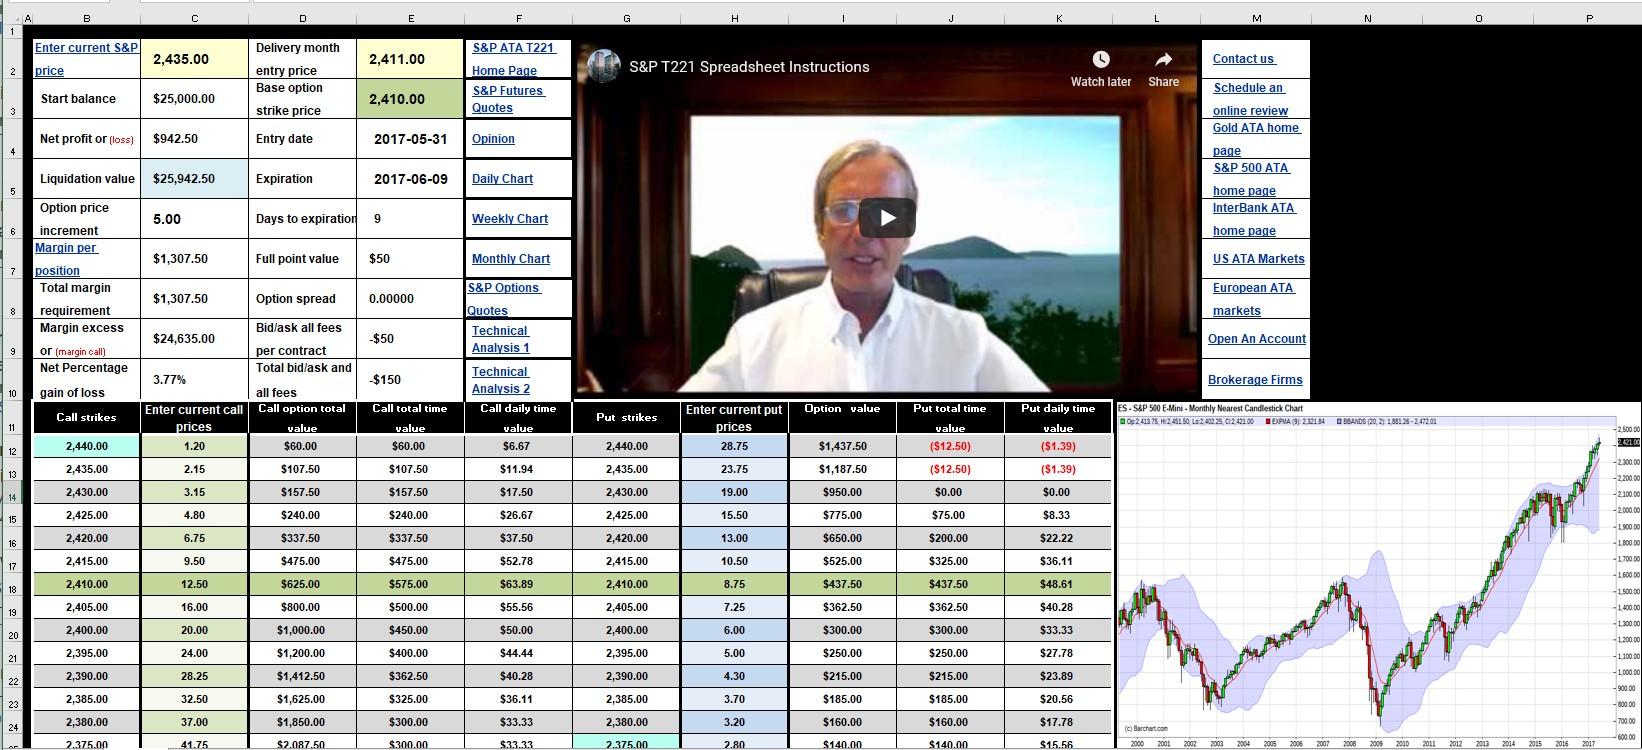The image size is (1642, 750).
Task: Click the Contact us link
Action: pyautogui.click(x=1244, y=59)
